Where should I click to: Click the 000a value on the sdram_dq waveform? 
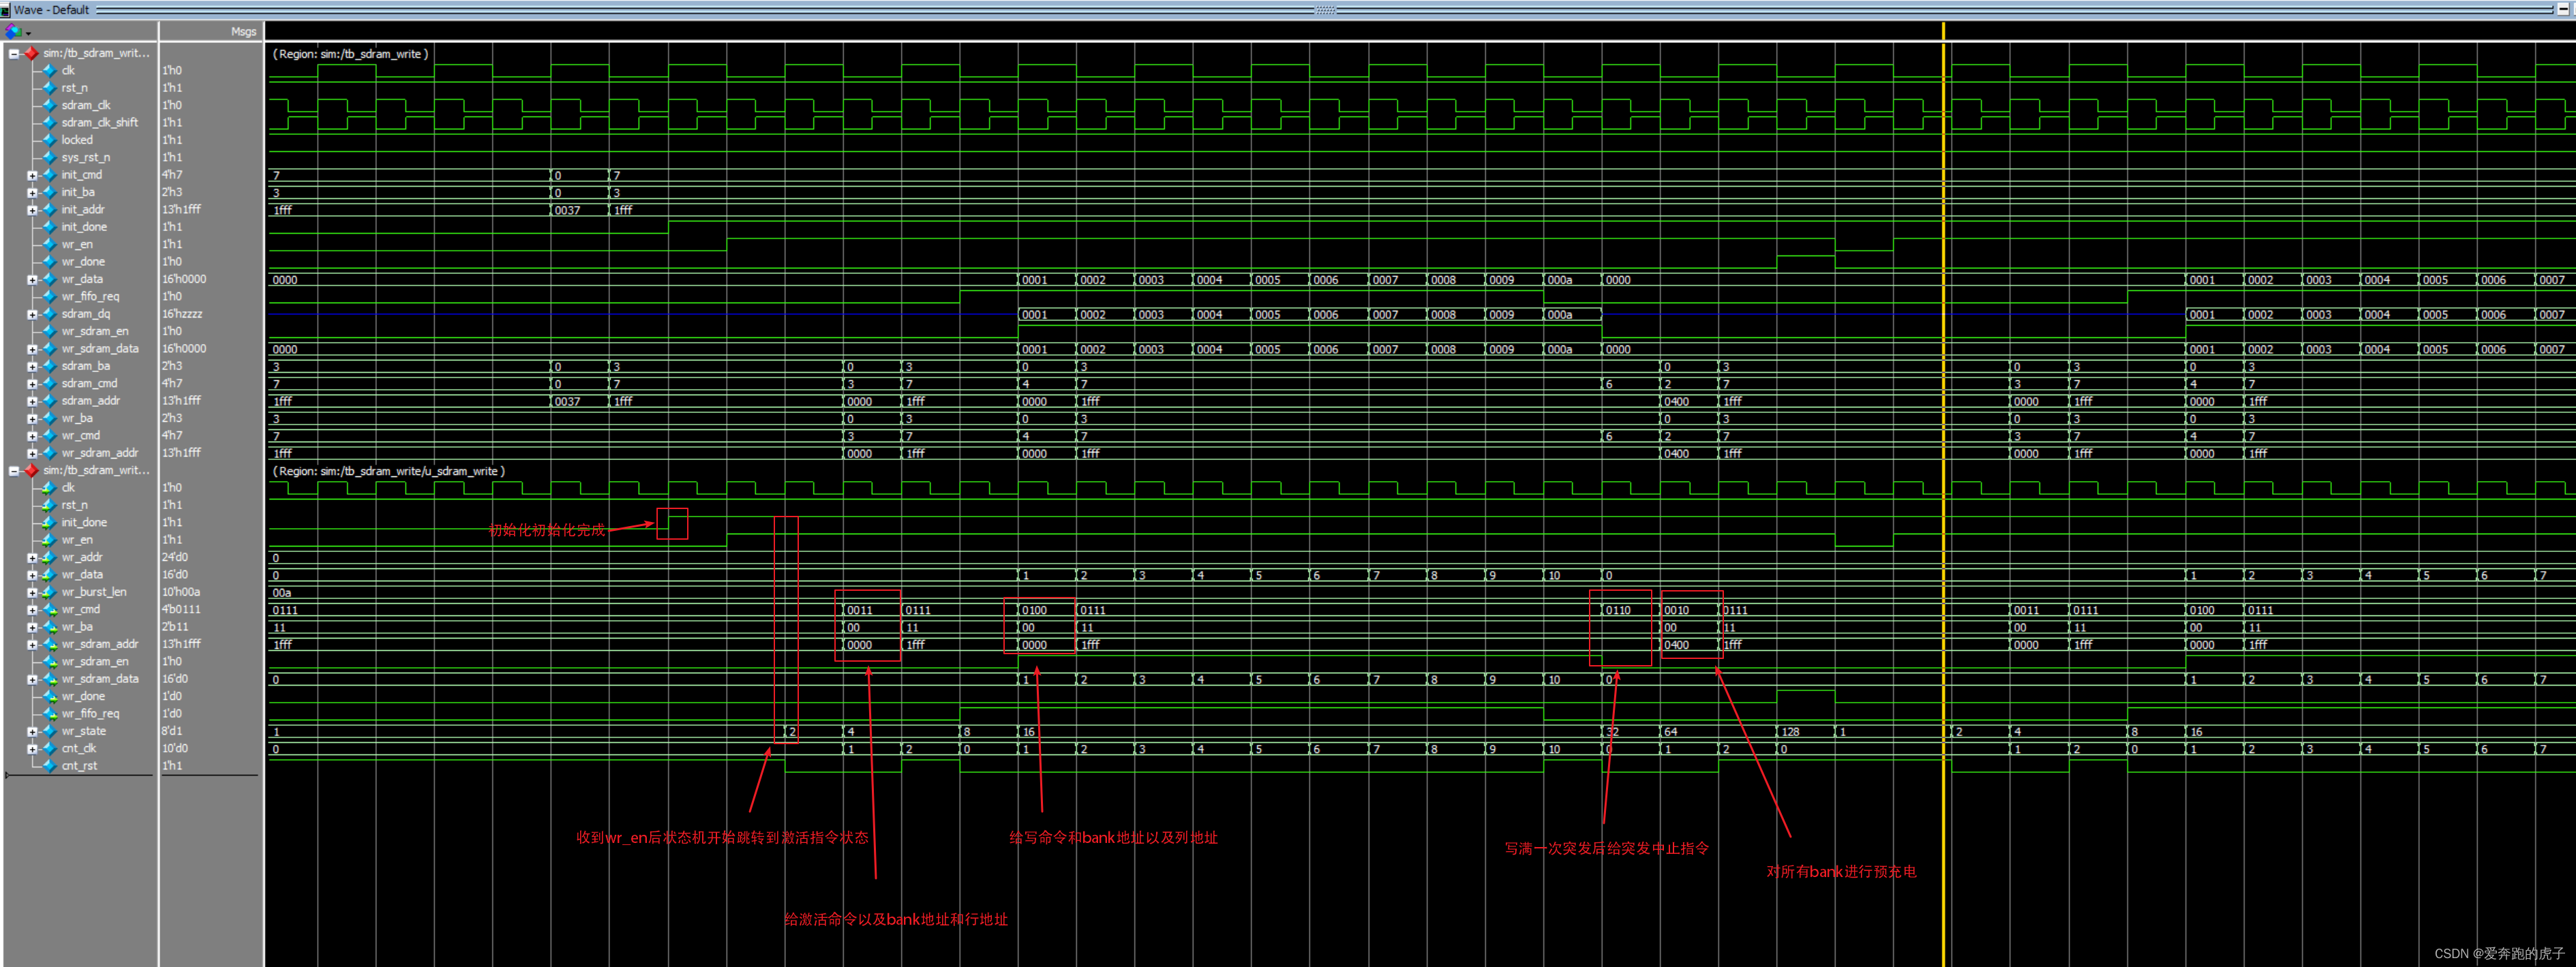click(1560, 315)
